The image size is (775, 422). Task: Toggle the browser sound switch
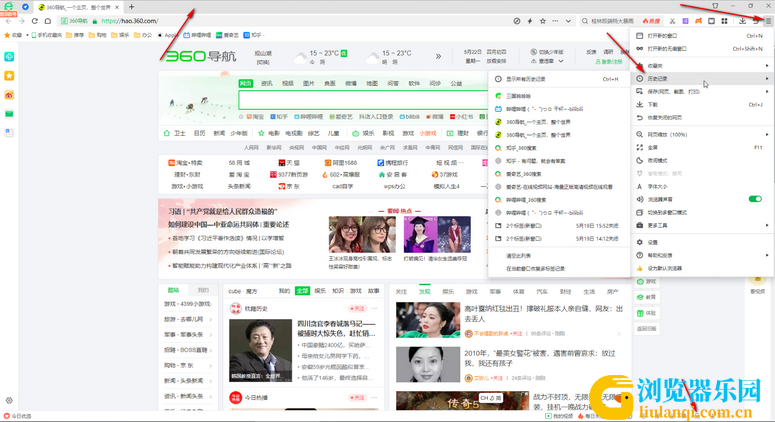(x=755, y=199)
